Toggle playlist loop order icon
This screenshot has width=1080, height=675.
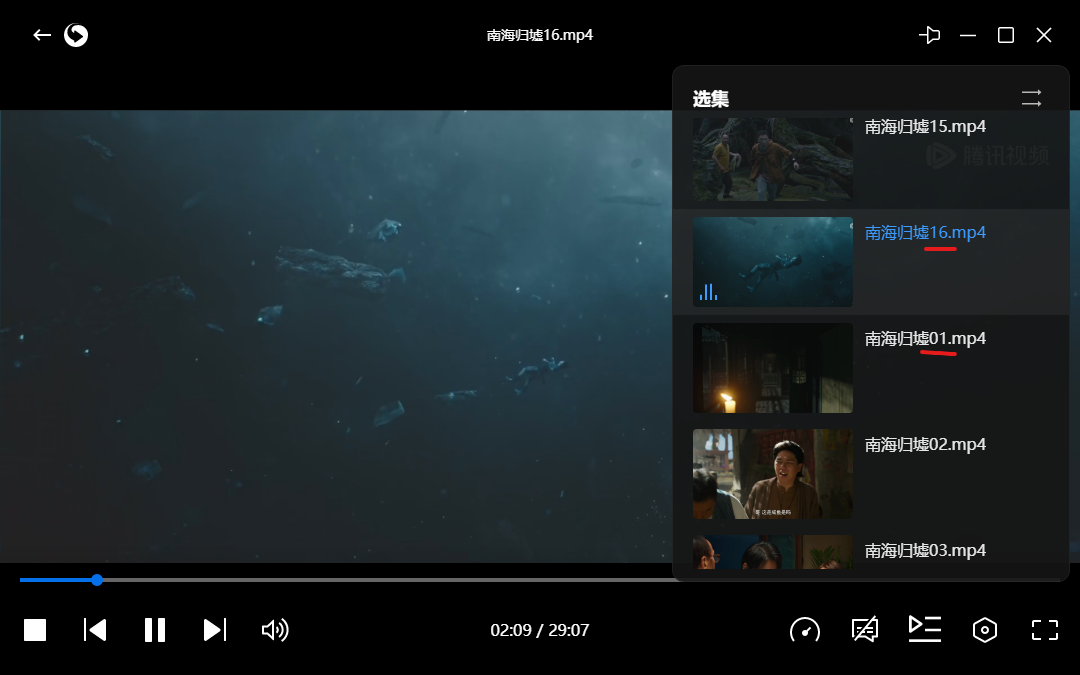[1031, 98]
